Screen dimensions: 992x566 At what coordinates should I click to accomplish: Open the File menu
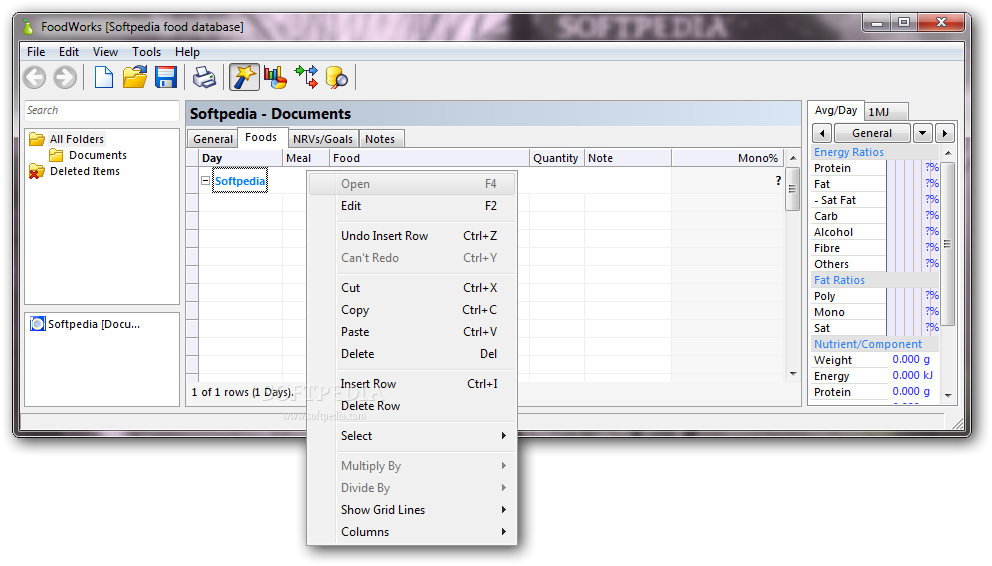36,52
